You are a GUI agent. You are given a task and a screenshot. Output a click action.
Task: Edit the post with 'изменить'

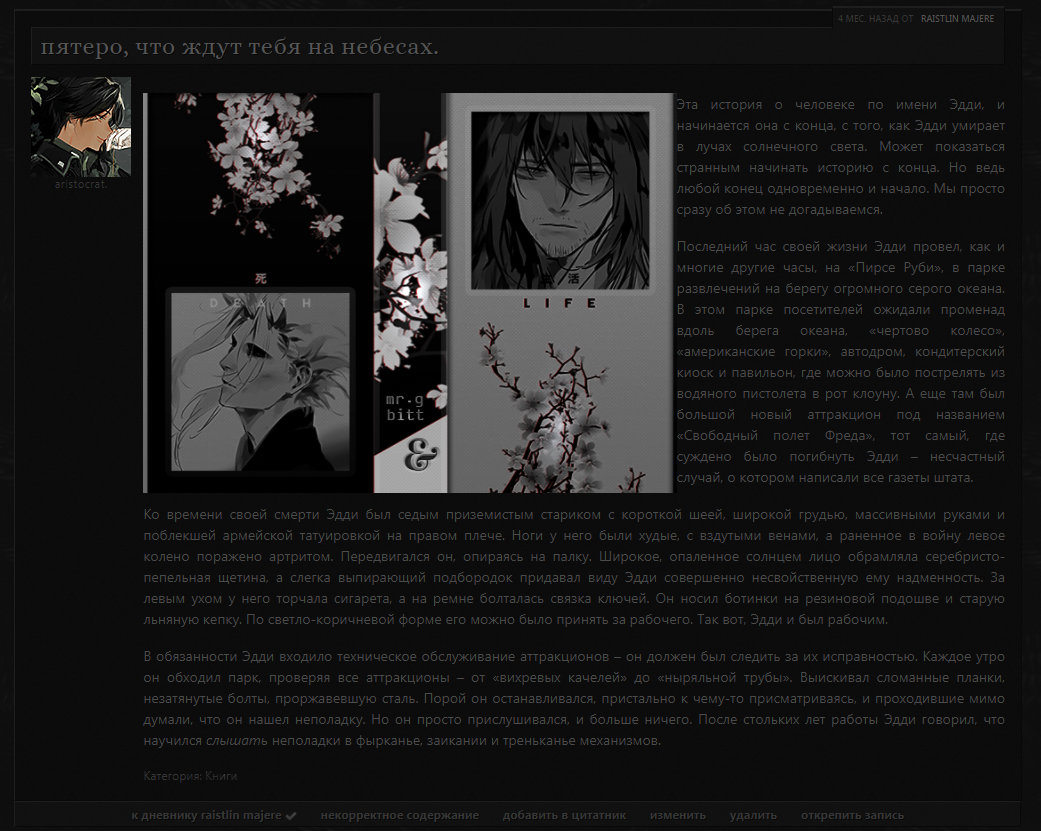pos(678,815)
